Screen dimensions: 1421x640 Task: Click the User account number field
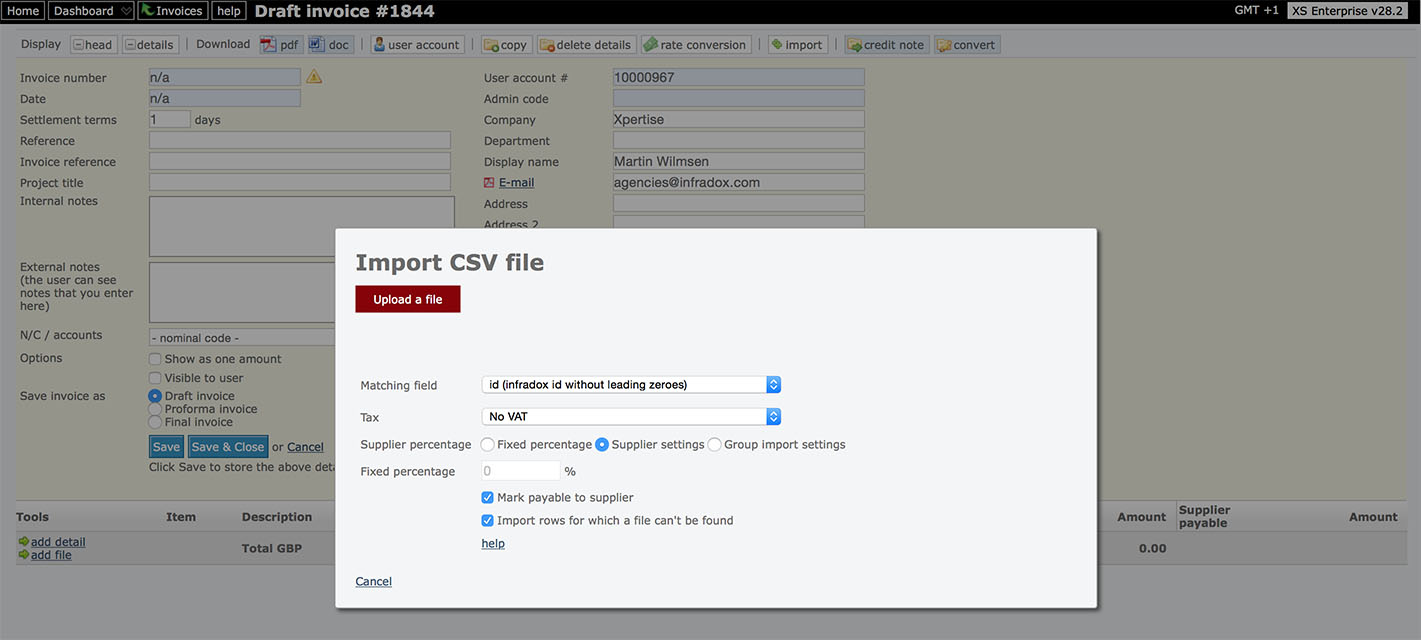click(x=739, y=77)
